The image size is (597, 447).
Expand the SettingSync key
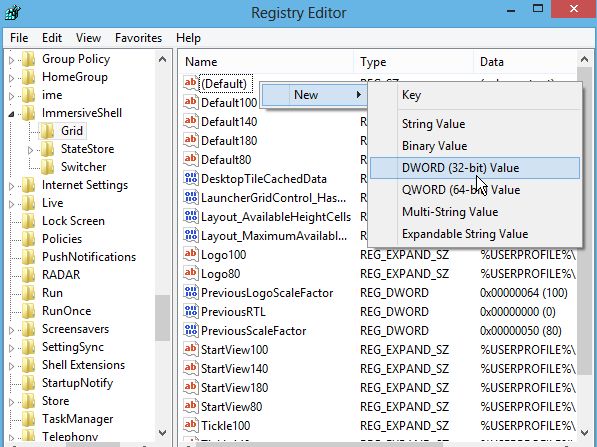[x=11, y=348]
